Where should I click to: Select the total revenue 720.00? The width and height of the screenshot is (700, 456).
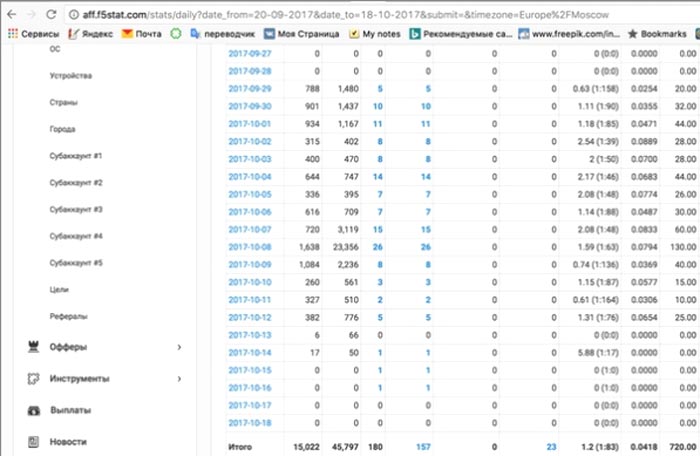point(683,447)
